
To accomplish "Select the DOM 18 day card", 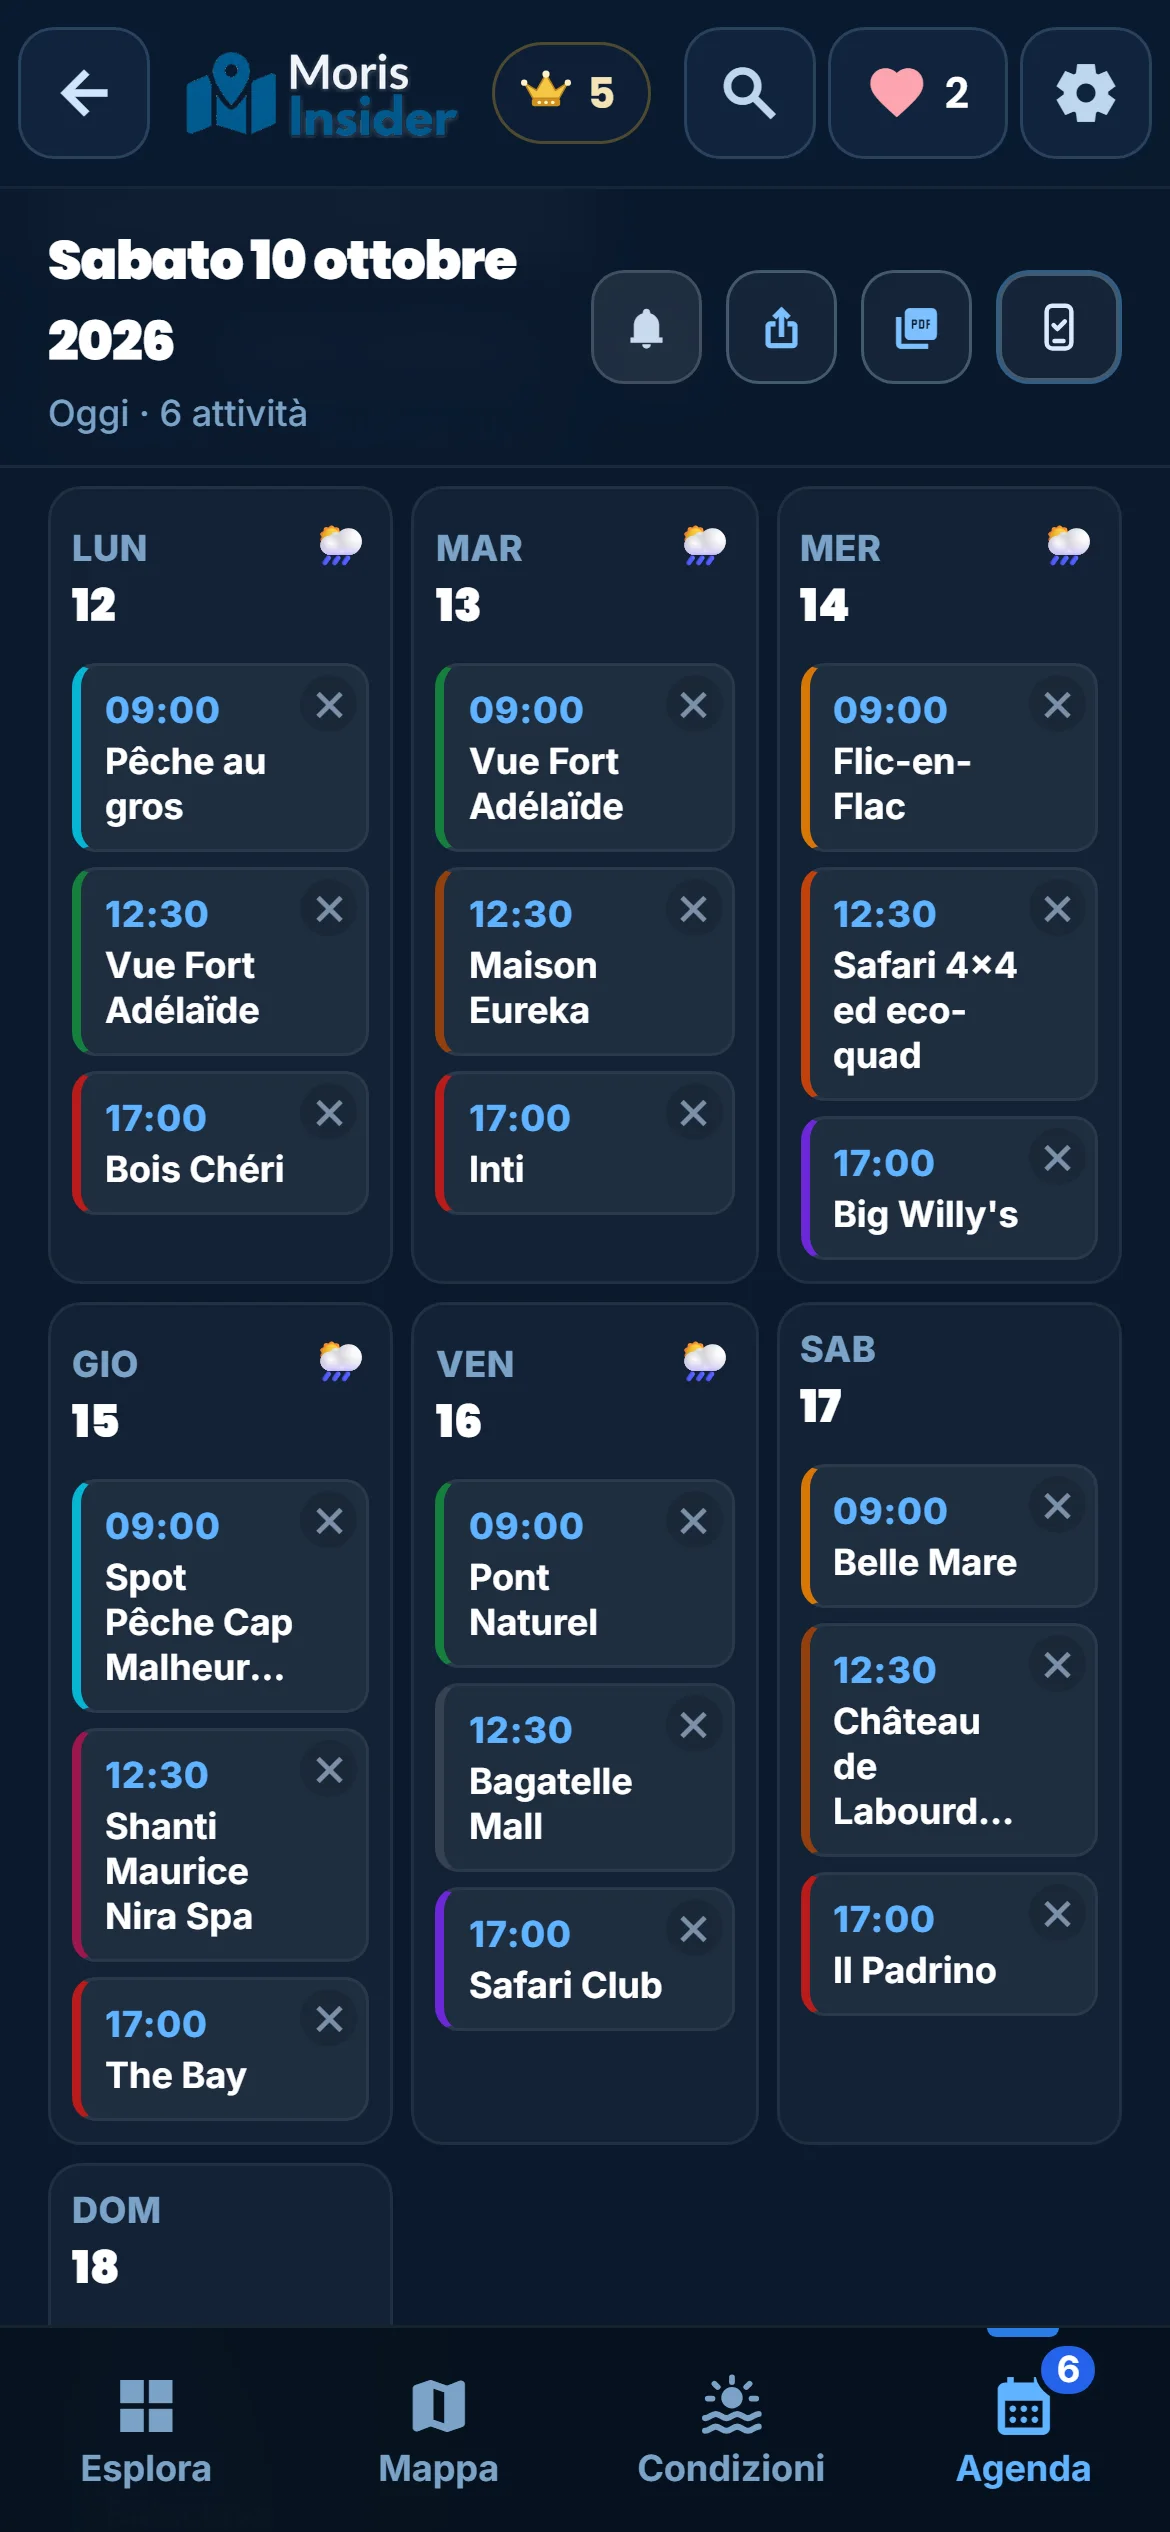I will pos(220,2244).
